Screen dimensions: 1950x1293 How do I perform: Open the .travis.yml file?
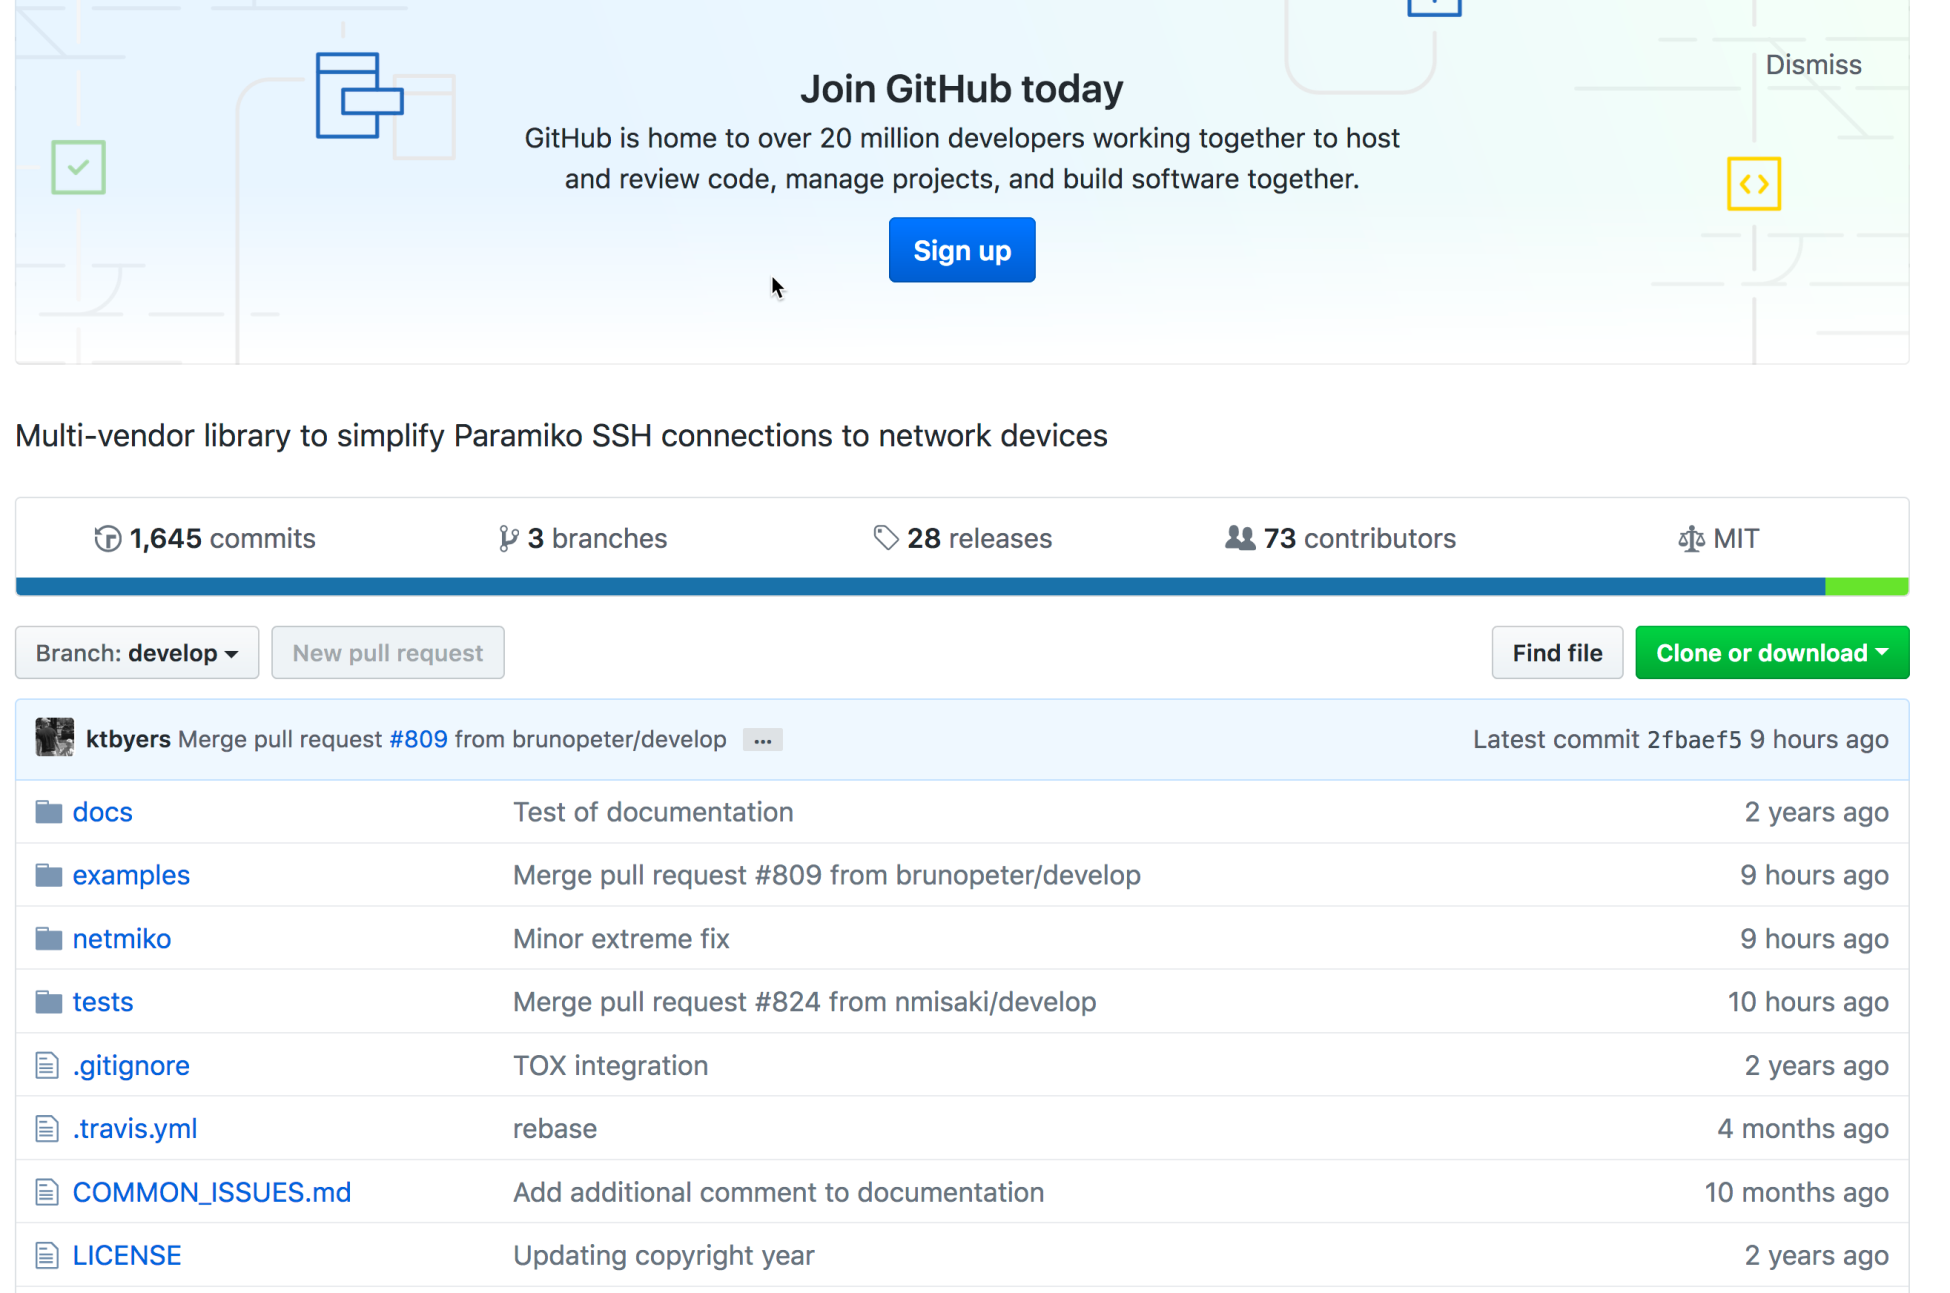(x=135, y=1129)
